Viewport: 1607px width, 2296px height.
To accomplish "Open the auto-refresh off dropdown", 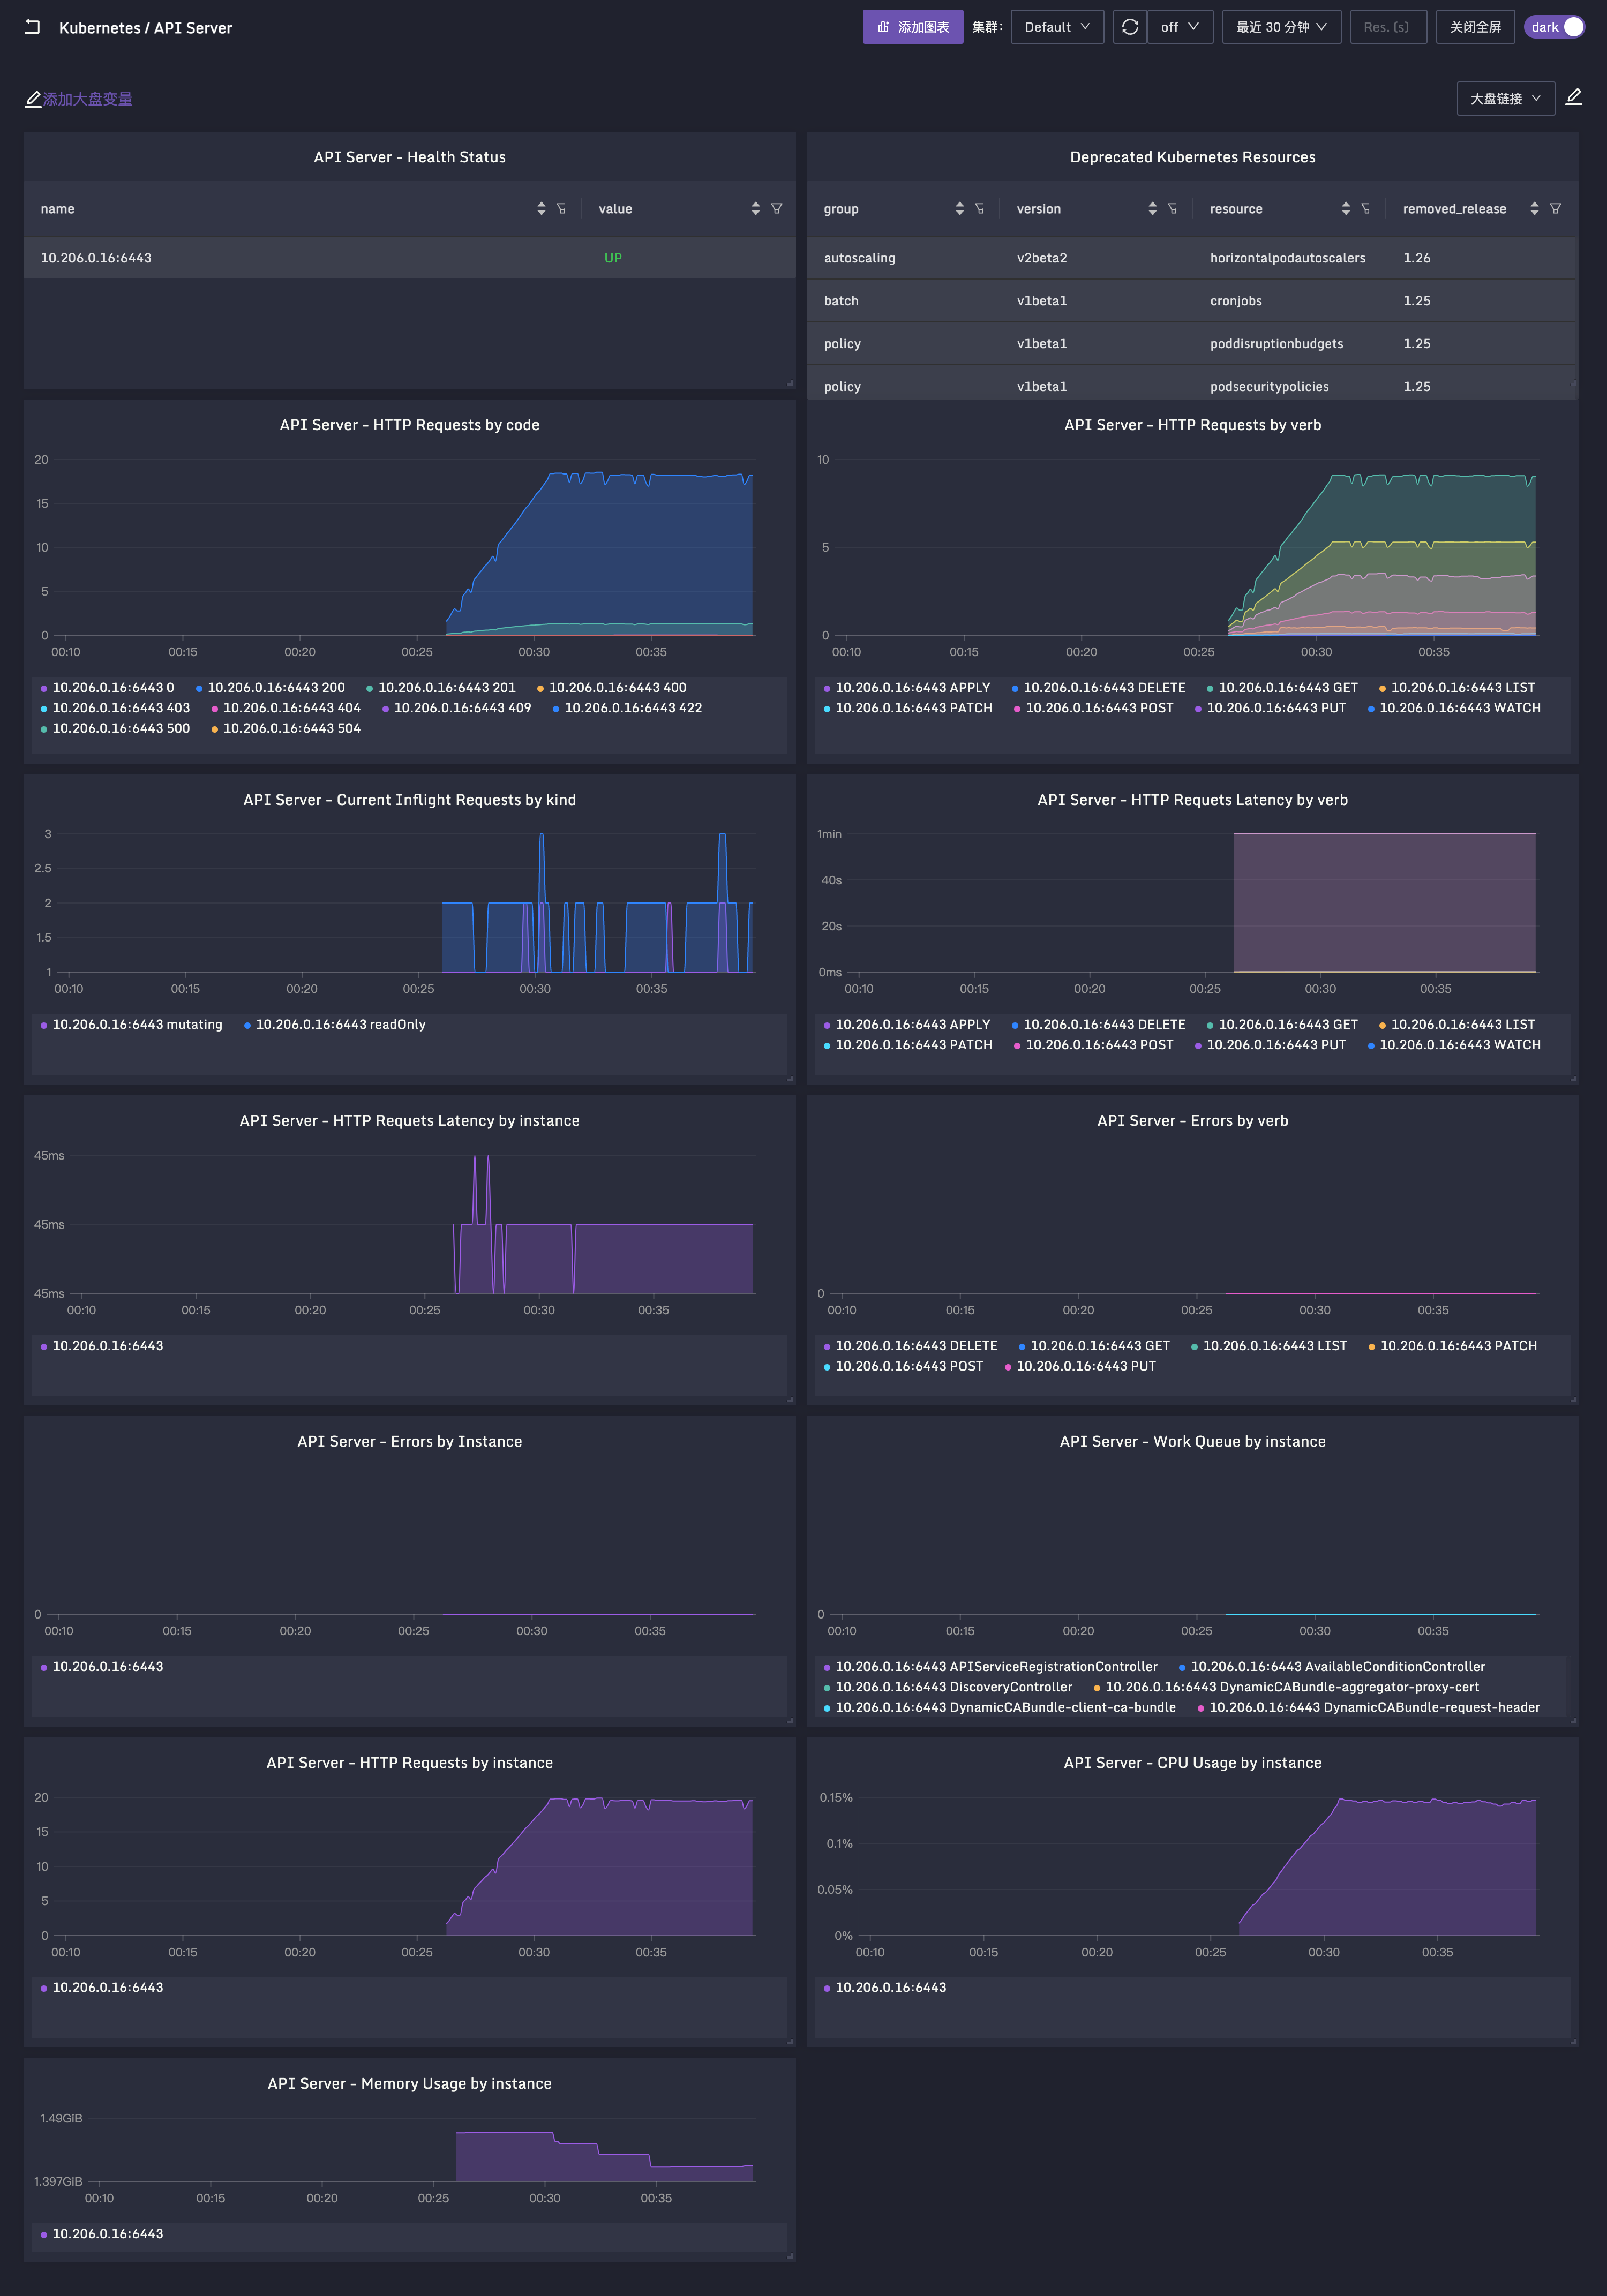I will tap(1180, 27).
